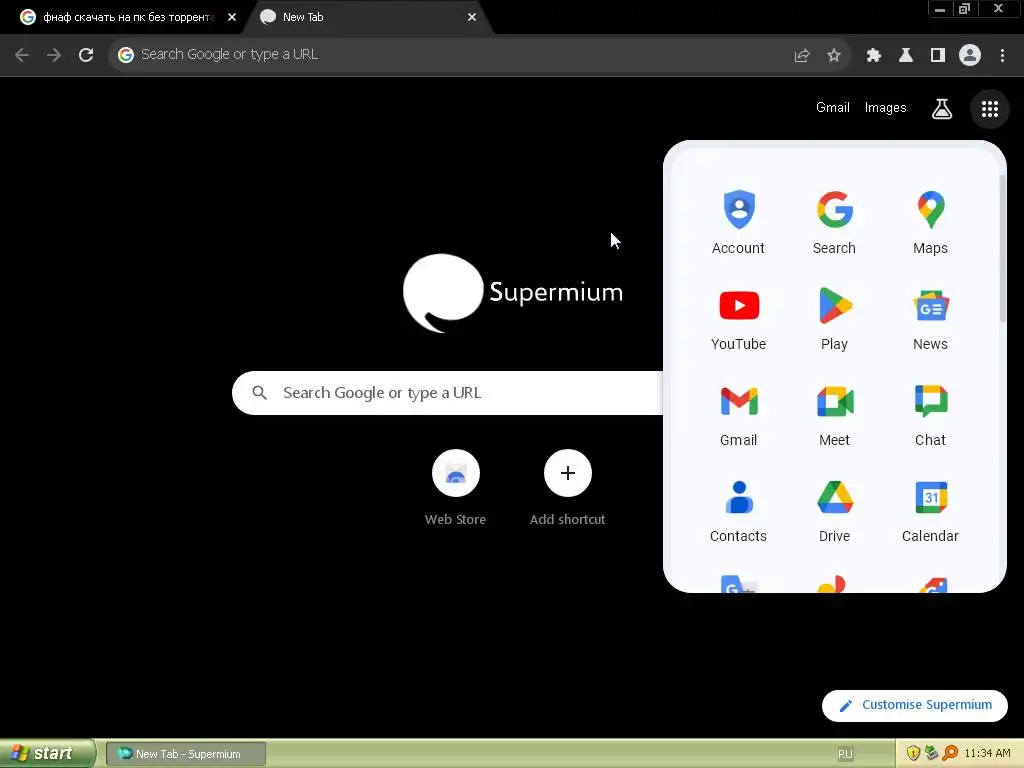The width and height of the screenshot is (1024, 768).
Task: Select New Tab - Supermium taskbar button
Action: pyautogui.click(x=185, y=754)
